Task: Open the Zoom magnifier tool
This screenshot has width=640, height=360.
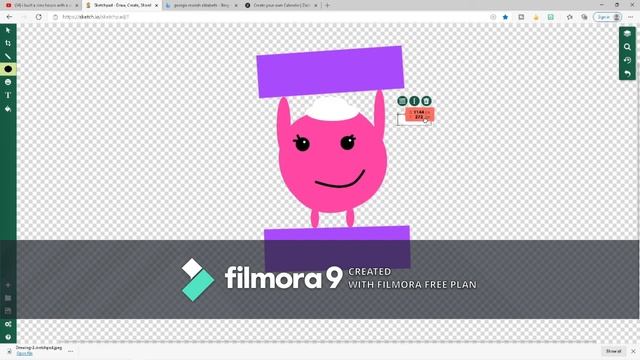Action: coord(627,47)
